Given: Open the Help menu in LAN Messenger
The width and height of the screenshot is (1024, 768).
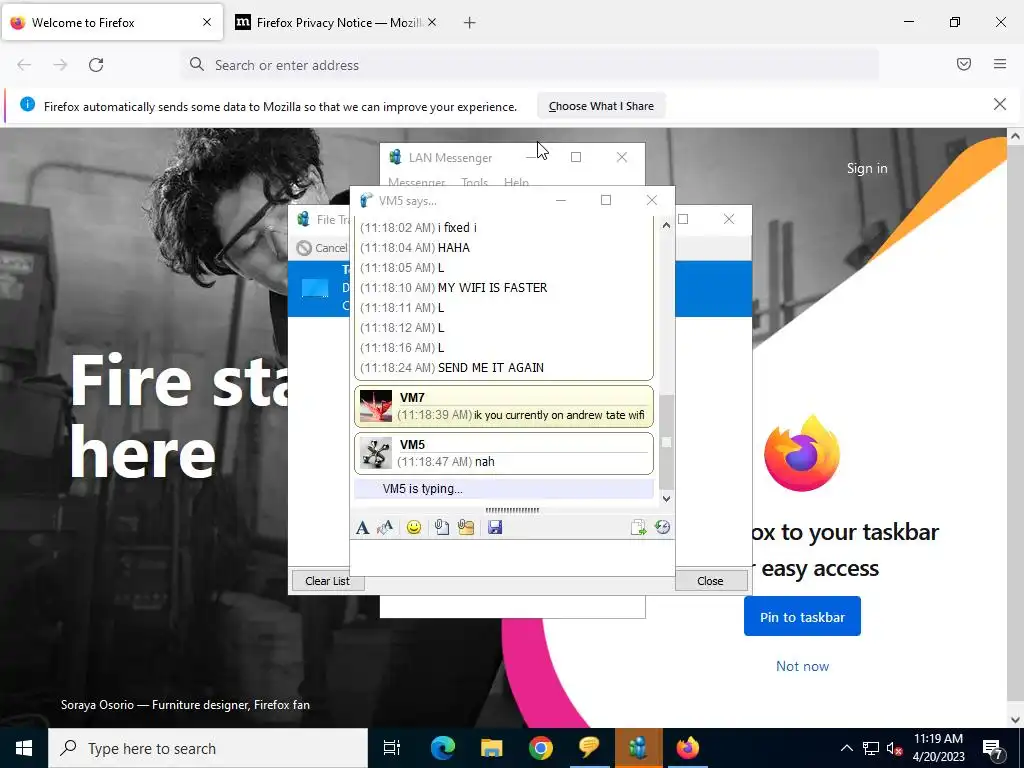Looking at the screenshot, I should (516, 182).
